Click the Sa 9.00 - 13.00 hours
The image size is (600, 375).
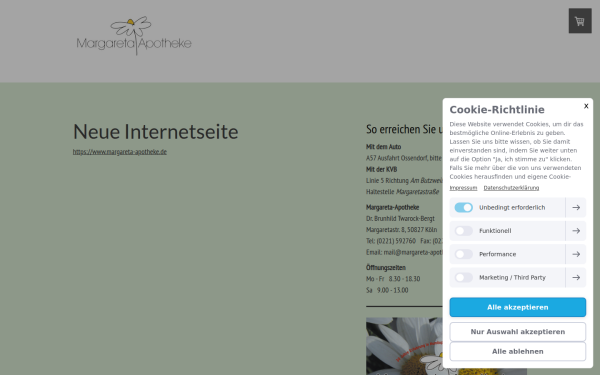pos(387,290)
